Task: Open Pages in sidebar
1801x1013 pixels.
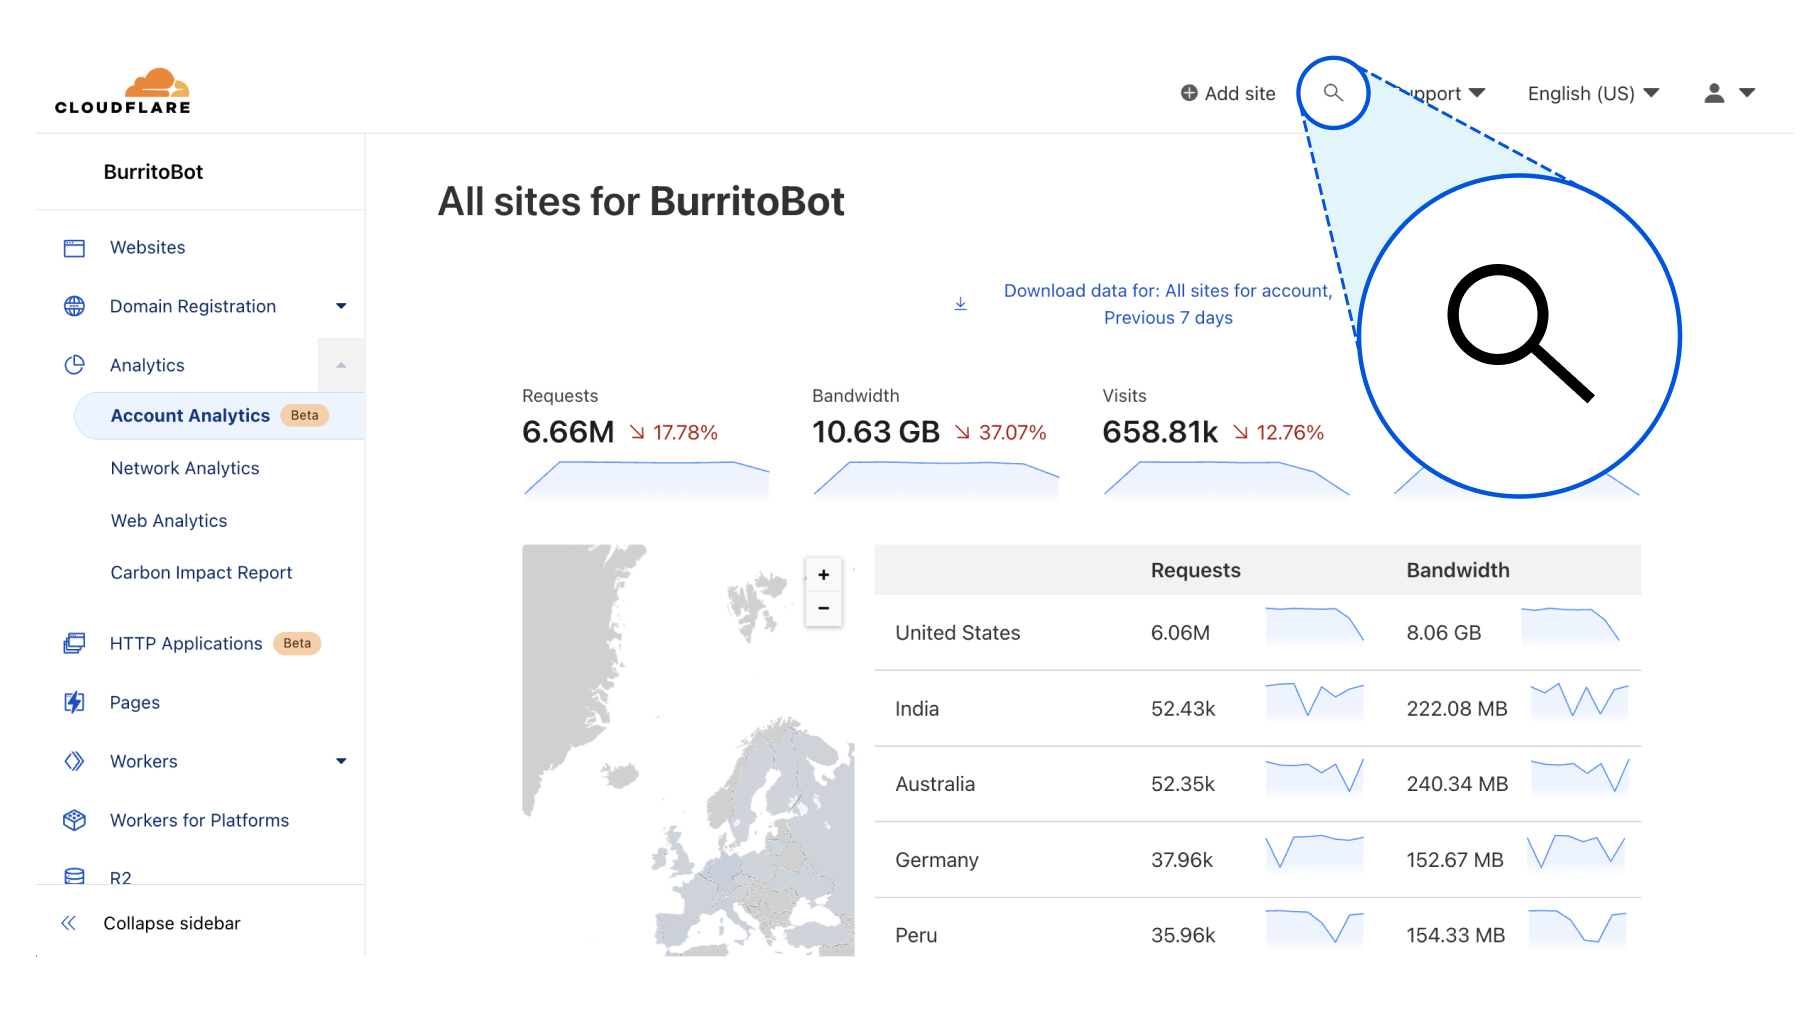Action: coord(135,702)
